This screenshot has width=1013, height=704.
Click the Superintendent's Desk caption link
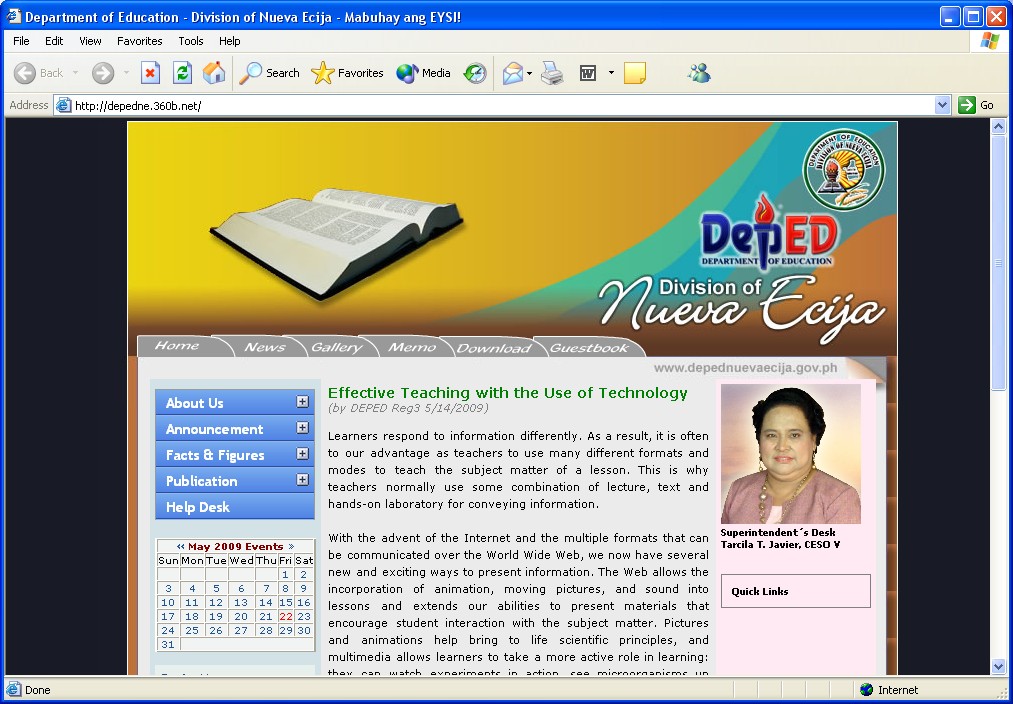click(778, 532)
